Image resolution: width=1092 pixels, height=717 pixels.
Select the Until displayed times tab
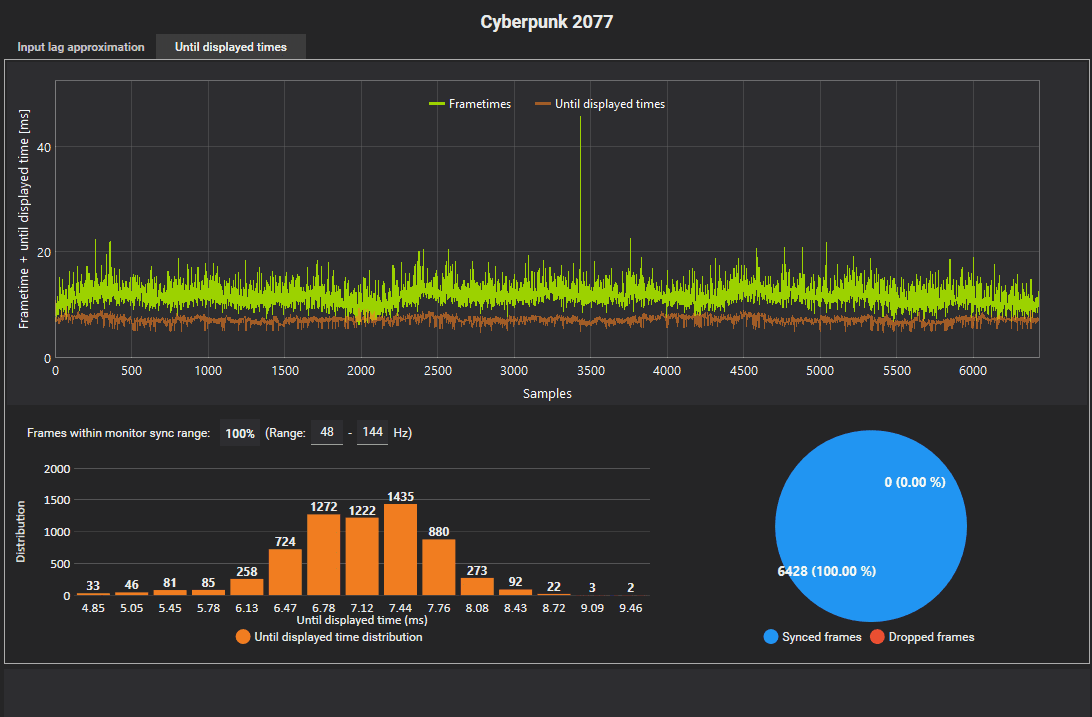230,46
